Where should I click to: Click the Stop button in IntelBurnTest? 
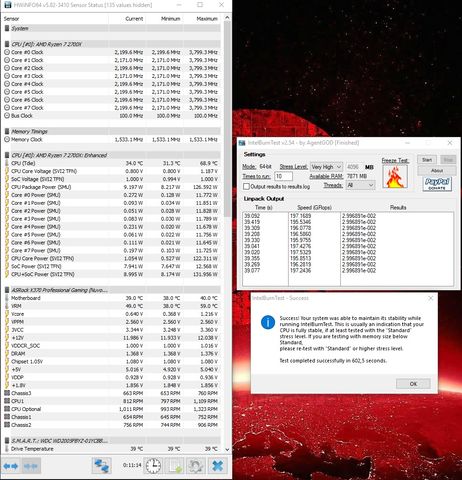[x=448, y=160]
